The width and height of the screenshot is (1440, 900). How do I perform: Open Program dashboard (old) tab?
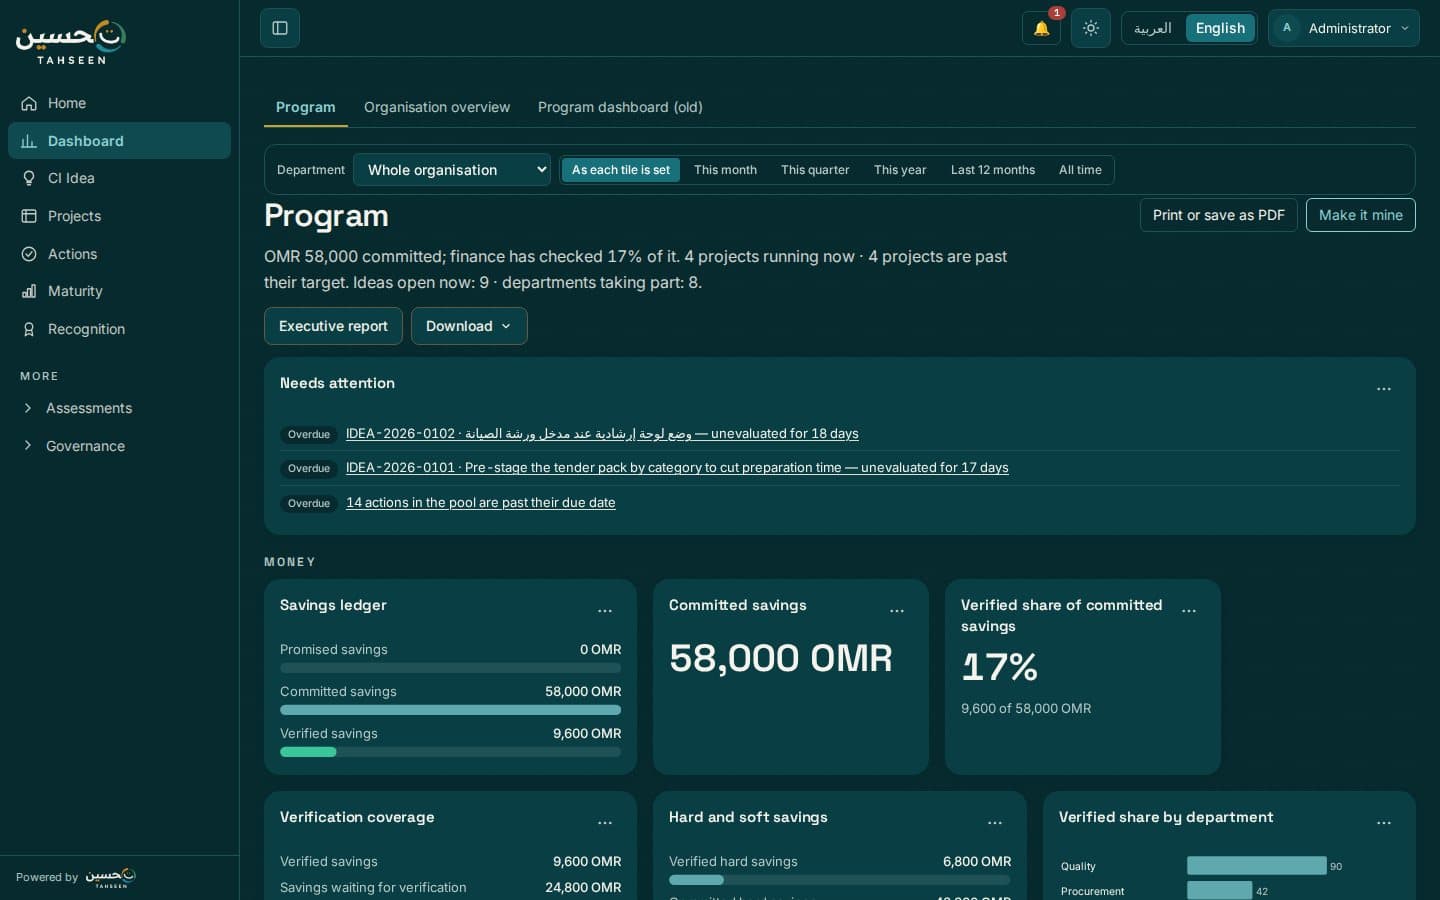pyautogui.click(x=620, y=107)
